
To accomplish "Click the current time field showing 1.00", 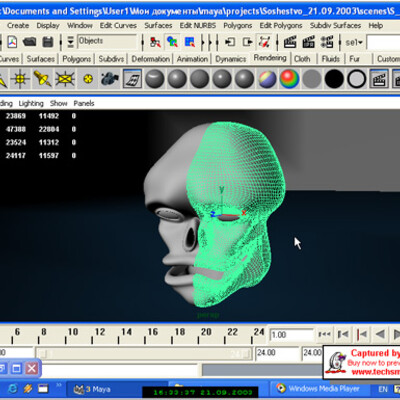I will 292,334.
